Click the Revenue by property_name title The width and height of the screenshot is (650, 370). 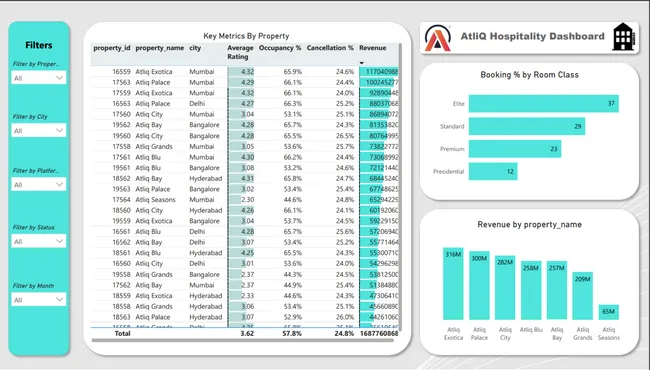(529, 225)
